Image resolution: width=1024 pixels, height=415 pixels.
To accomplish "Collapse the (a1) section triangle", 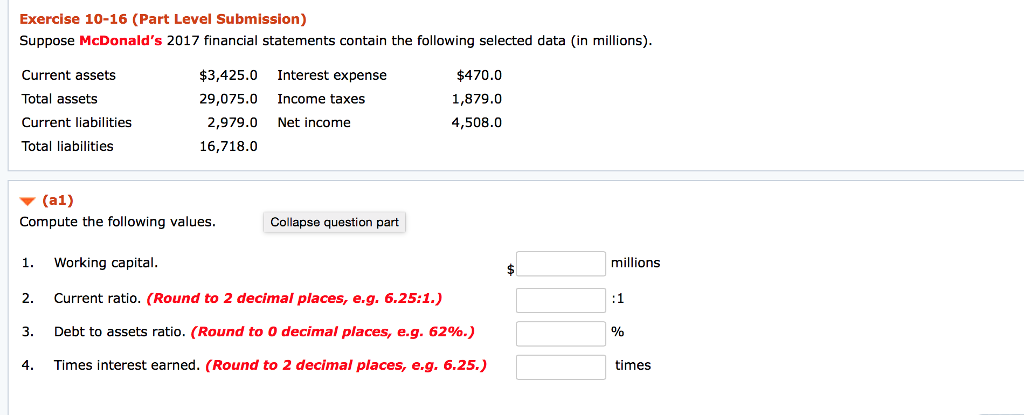I will (x=28, y=200).
